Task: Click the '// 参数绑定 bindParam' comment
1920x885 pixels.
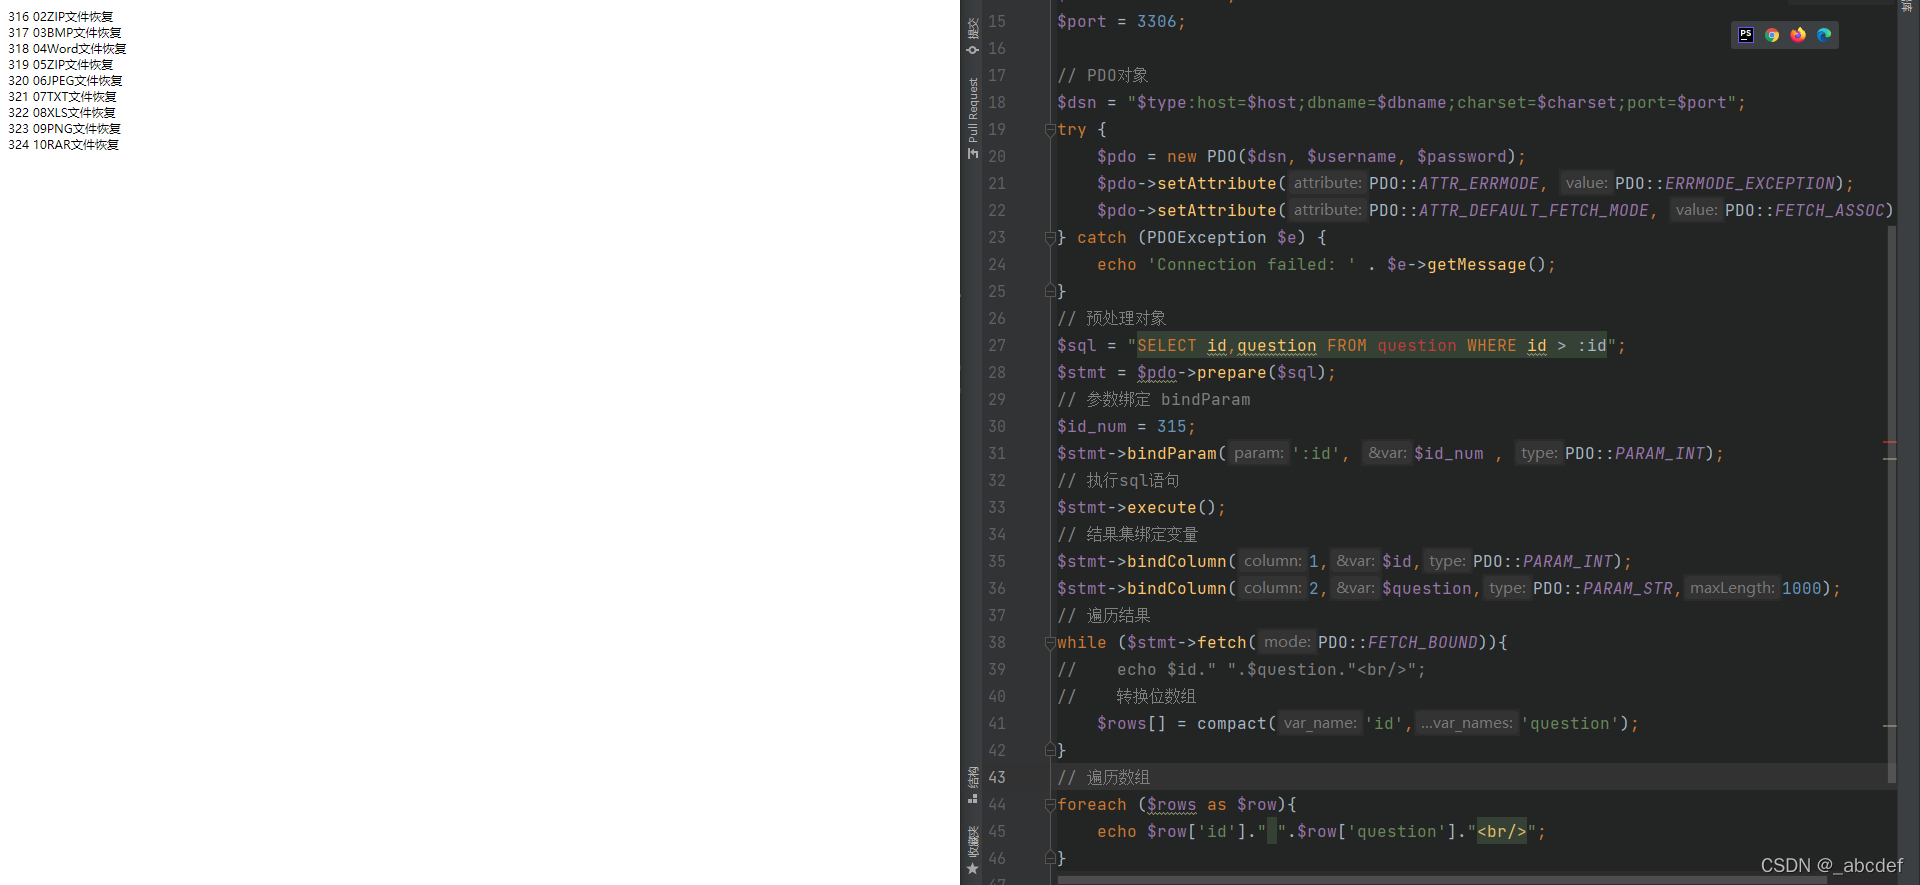Action: click(1154, 400)
